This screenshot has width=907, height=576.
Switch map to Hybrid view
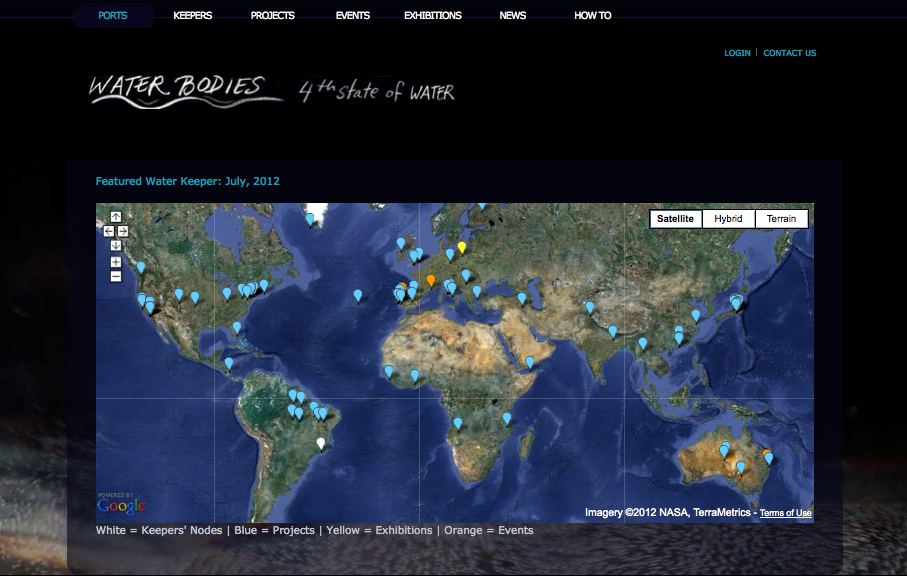(x=728, y=219)
